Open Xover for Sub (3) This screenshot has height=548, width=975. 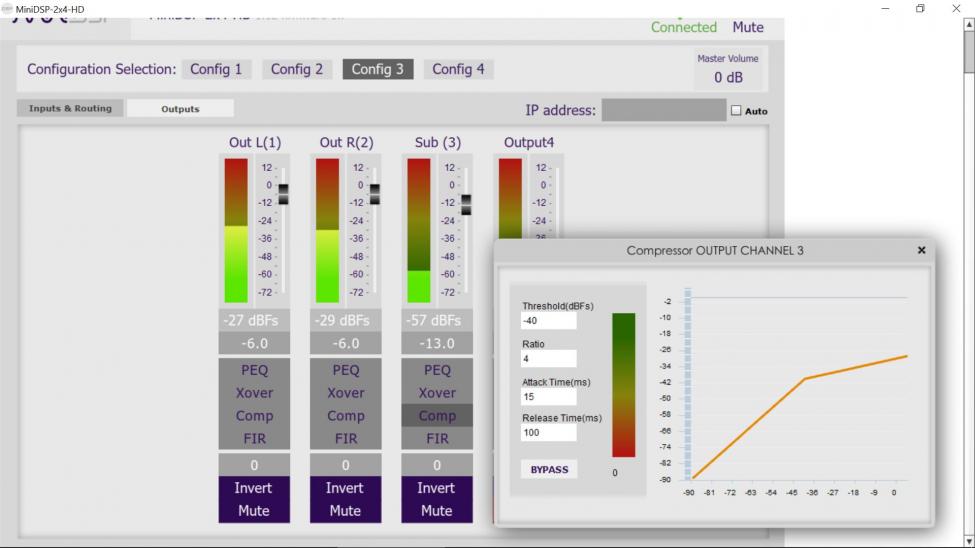[x=437, y=393]
